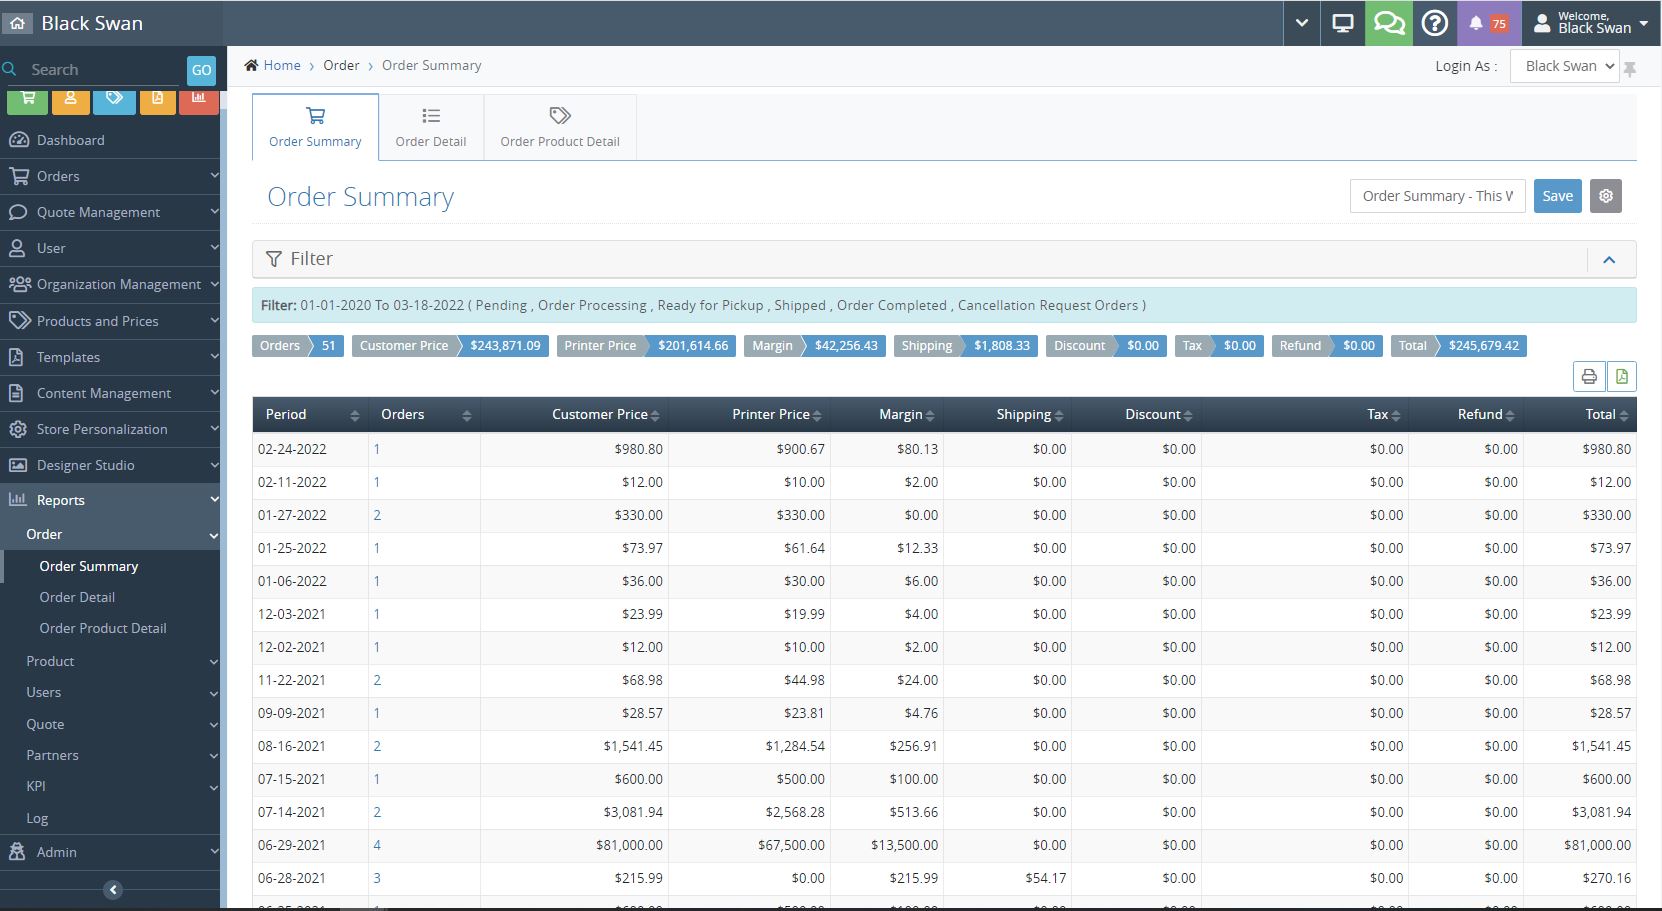
Task: Open the report settings gear icon
Action: (1606, 196)
